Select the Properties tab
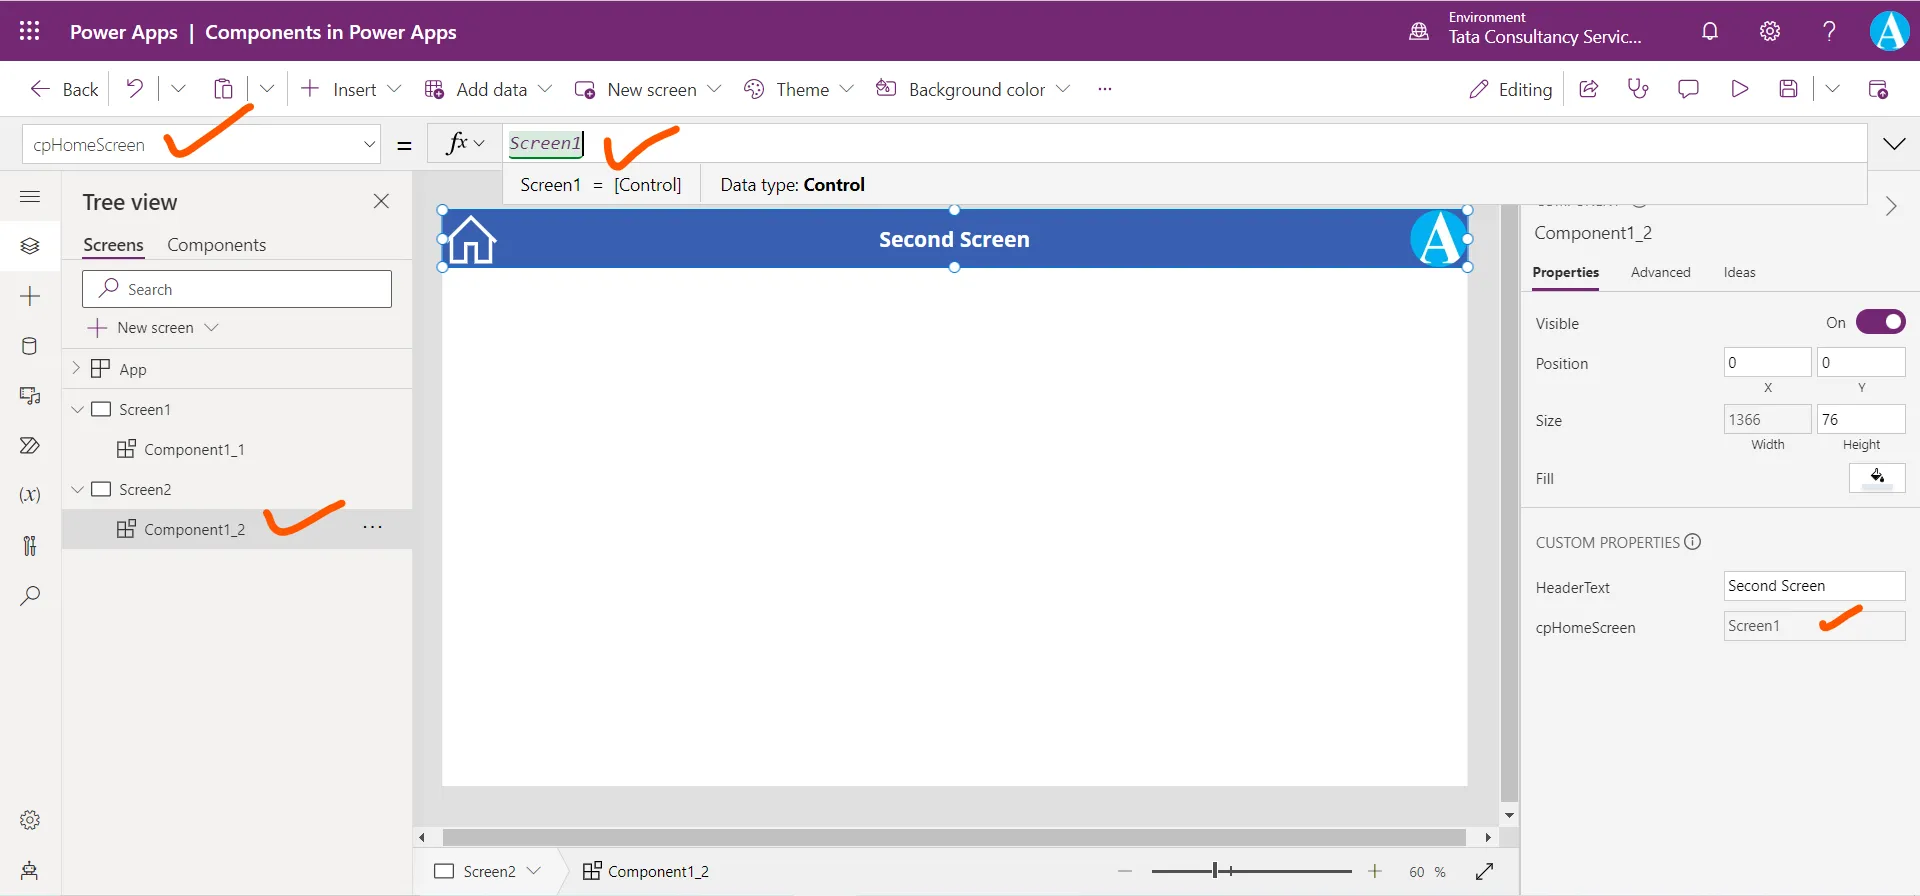The image size is (1920, 896). [x=1565, y=272]
